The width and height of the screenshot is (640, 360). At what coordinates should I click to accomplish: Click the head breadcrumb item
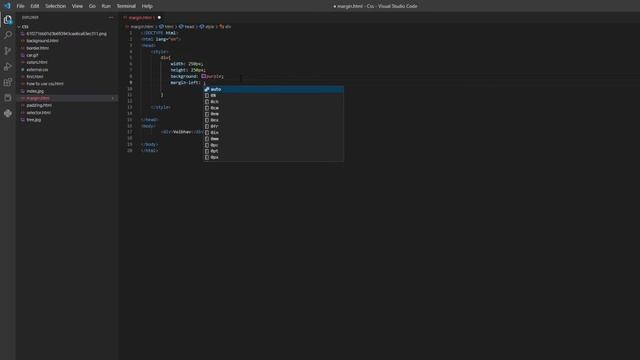189,27
